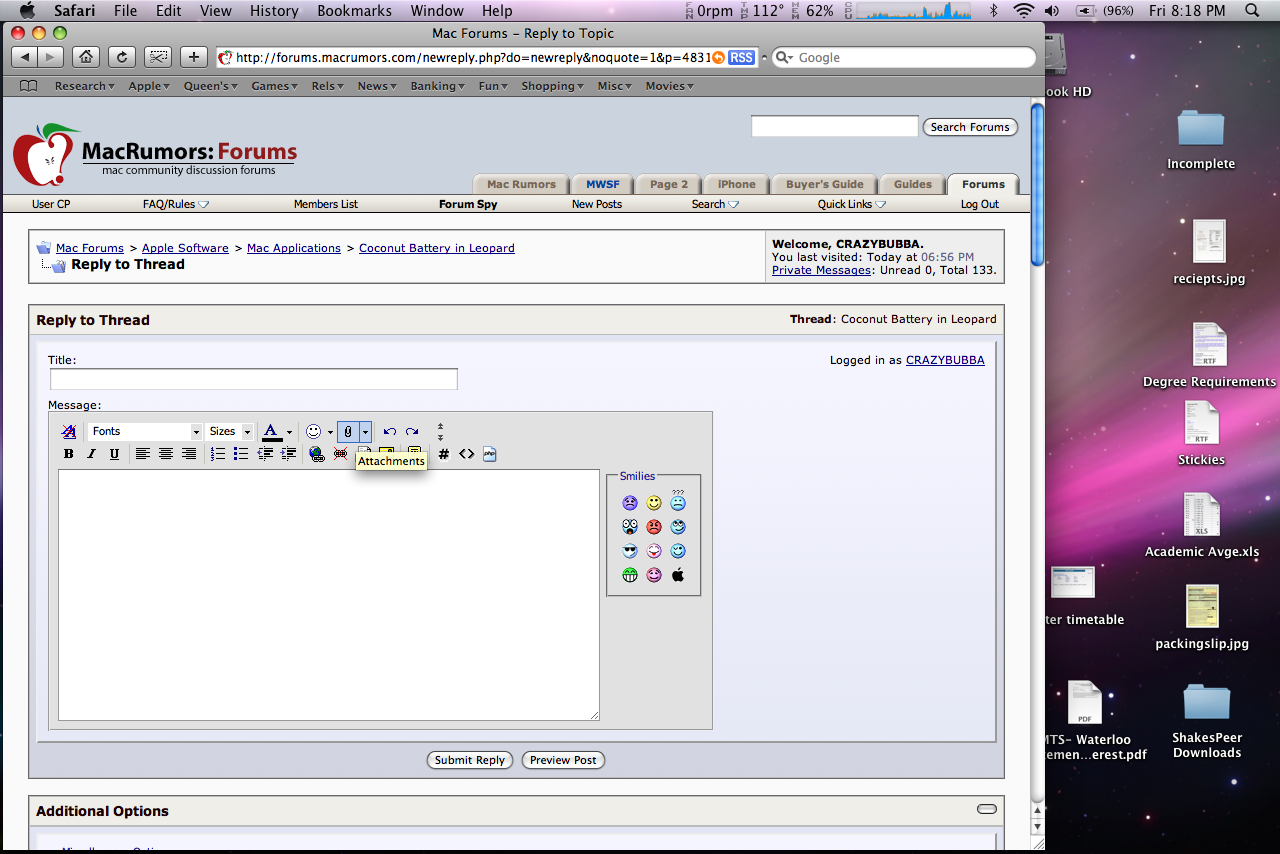This screenshot has width=1280, height=854.
Task: Expand the Quick Links menu
Action: [x=852, y=204]
